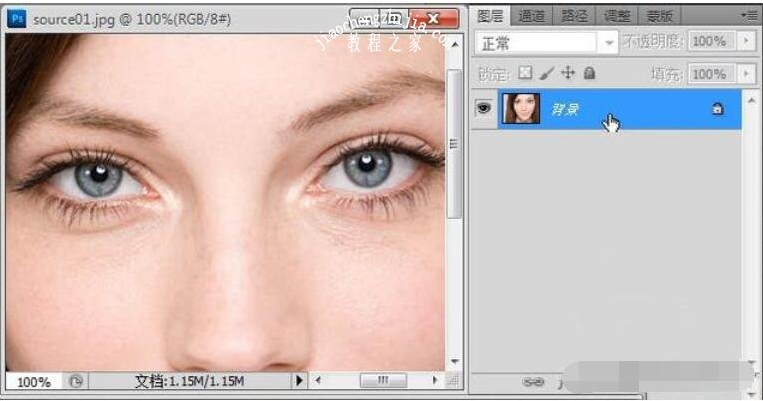Click the window resize grip corner

[x=454, y=381]
